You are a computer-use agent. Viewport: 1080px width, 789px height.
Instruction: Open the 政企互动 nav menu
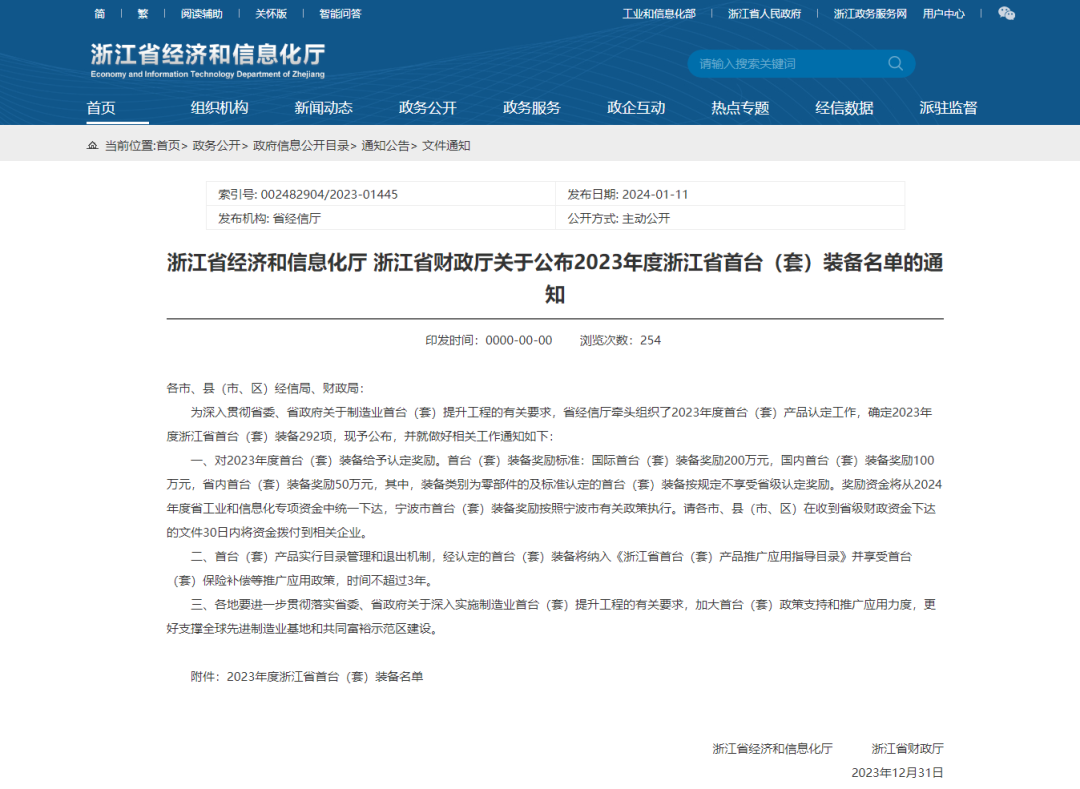tap(636, 107)
